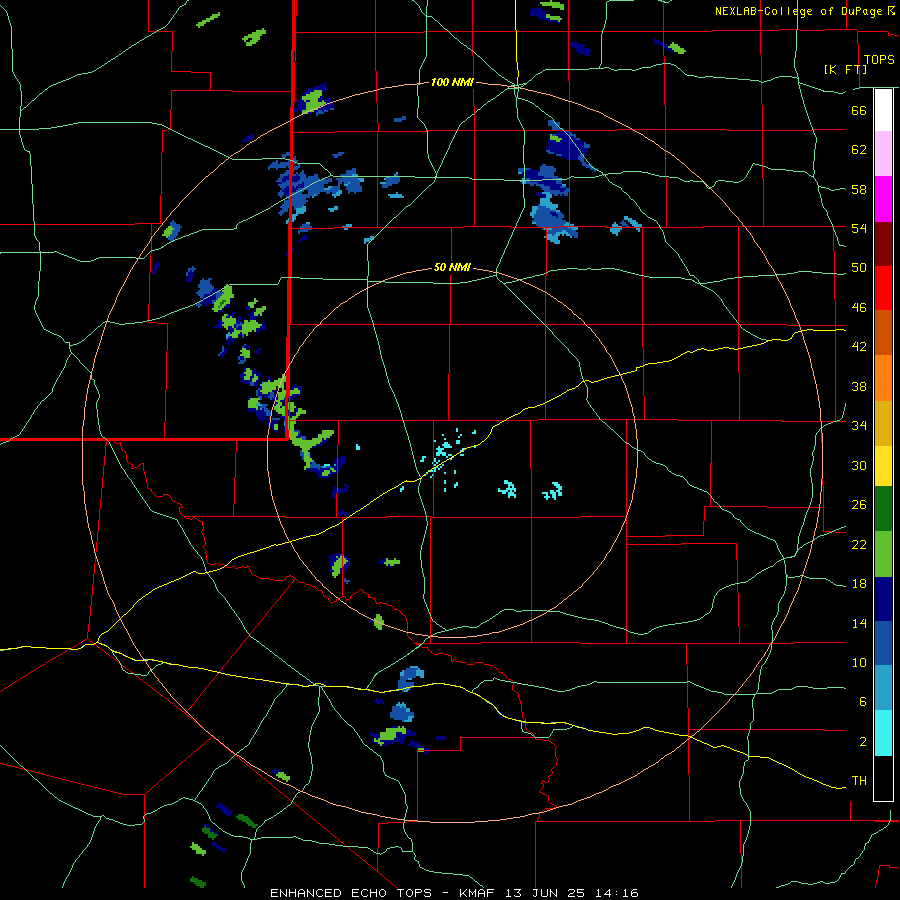Click the legend value 10
The width and height of the screenshot is (900, 900).
coord(859,662)
